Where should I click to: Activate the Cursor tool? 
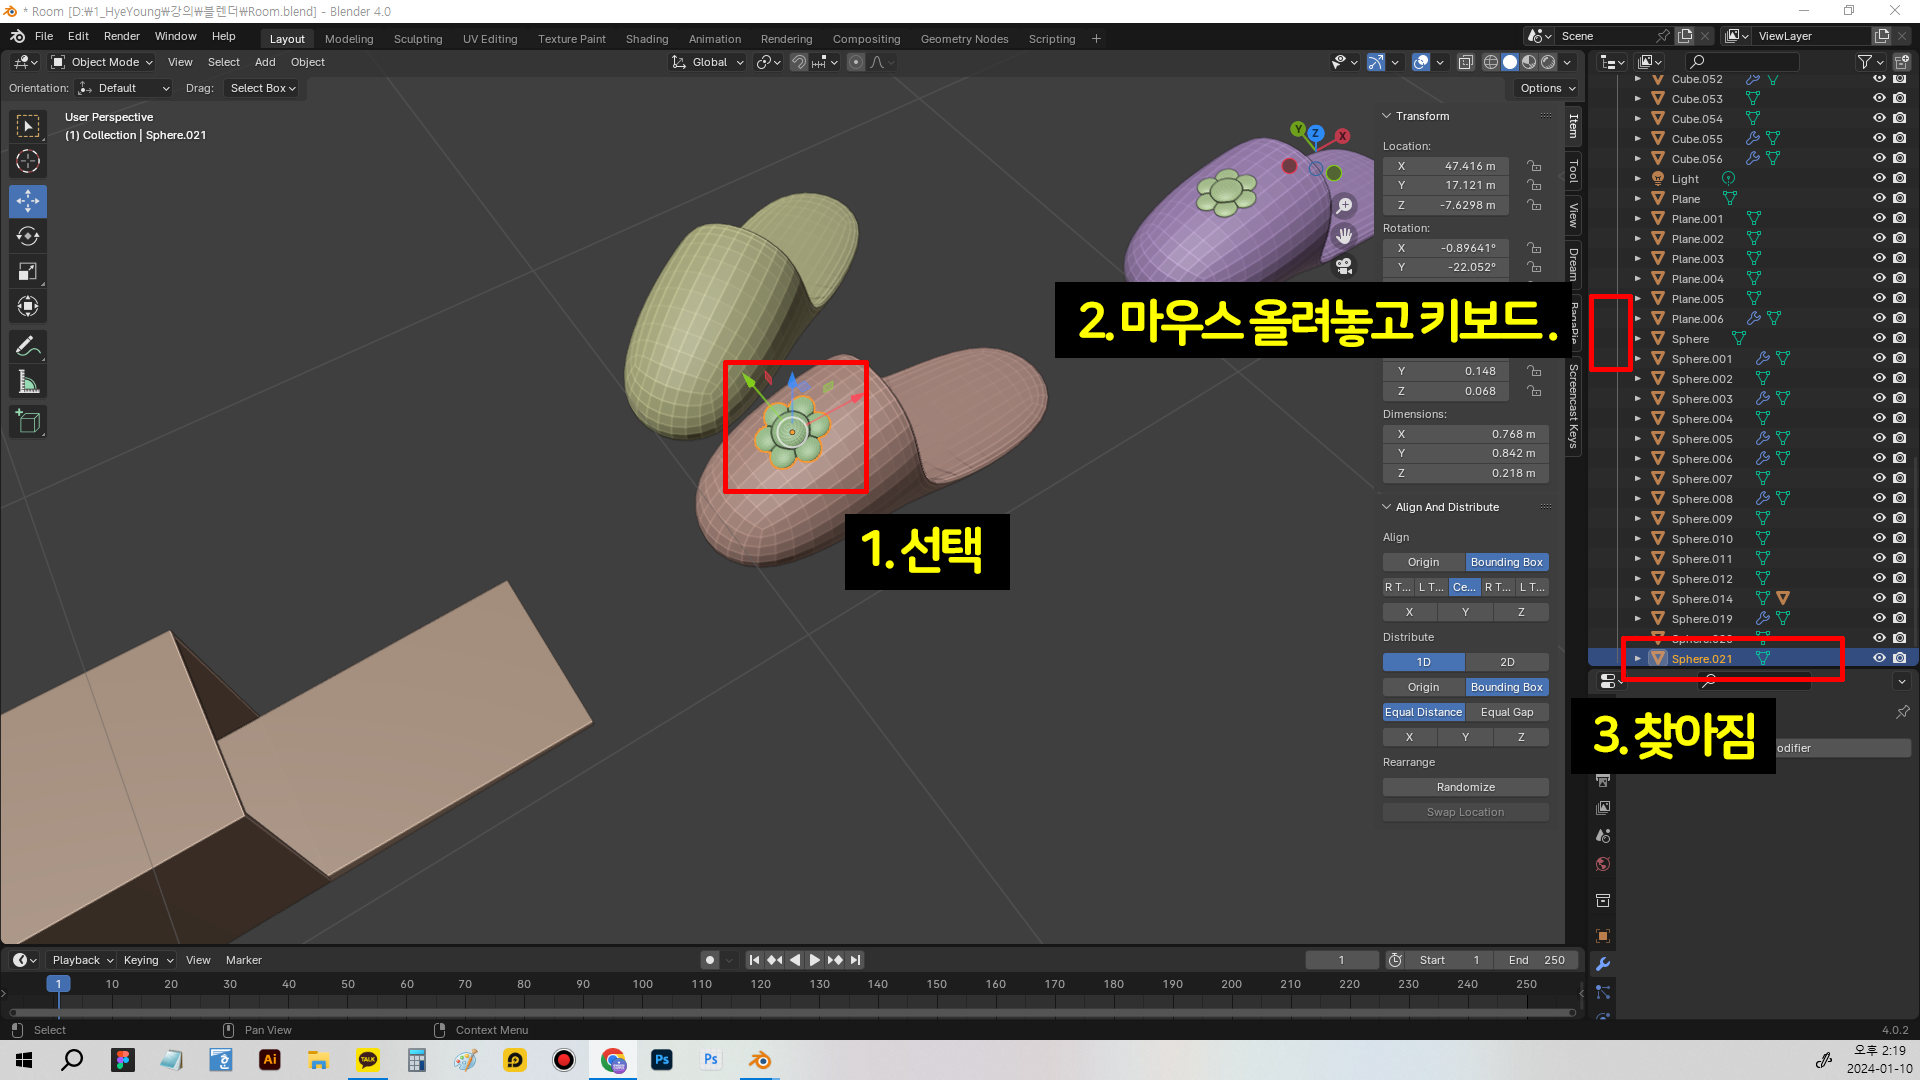[28, 161]
